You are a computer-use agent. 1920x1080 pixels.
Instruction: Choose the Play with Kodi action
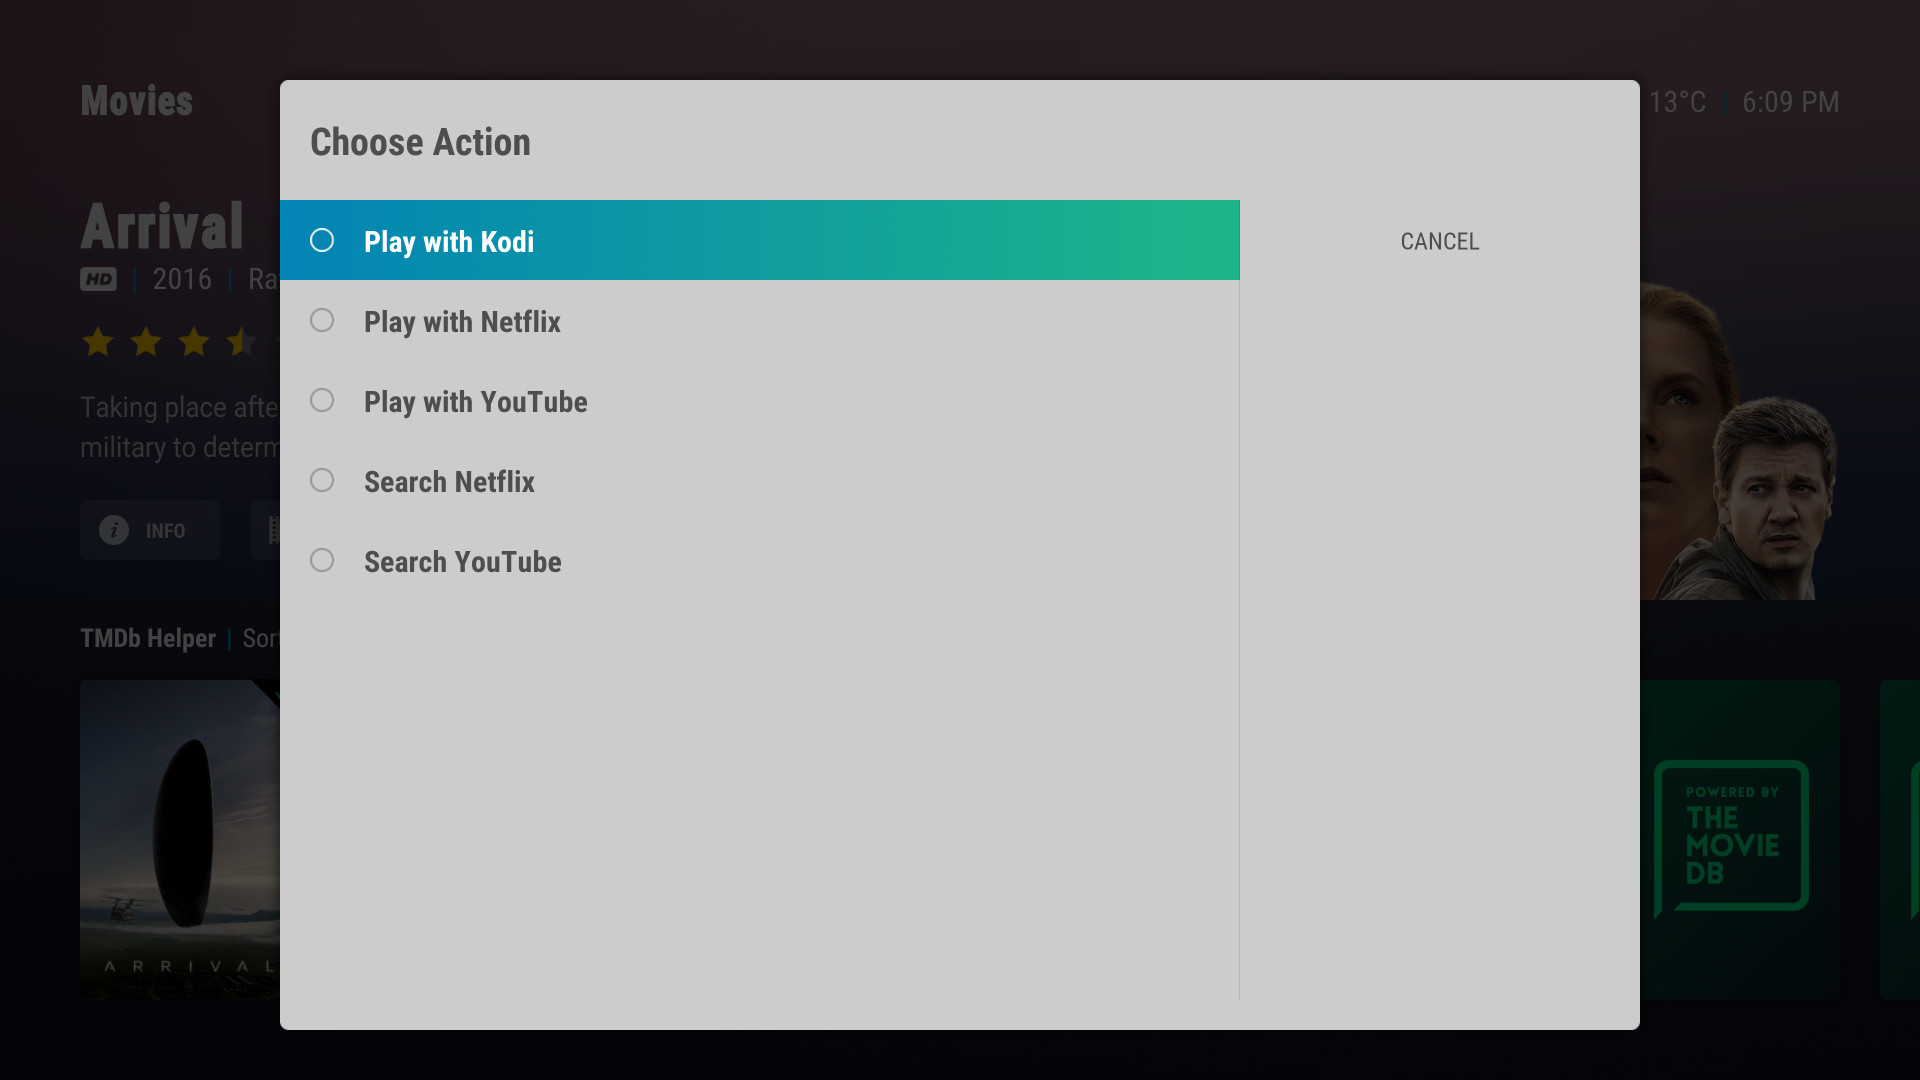pyautogui.click(x=760, y=240)
